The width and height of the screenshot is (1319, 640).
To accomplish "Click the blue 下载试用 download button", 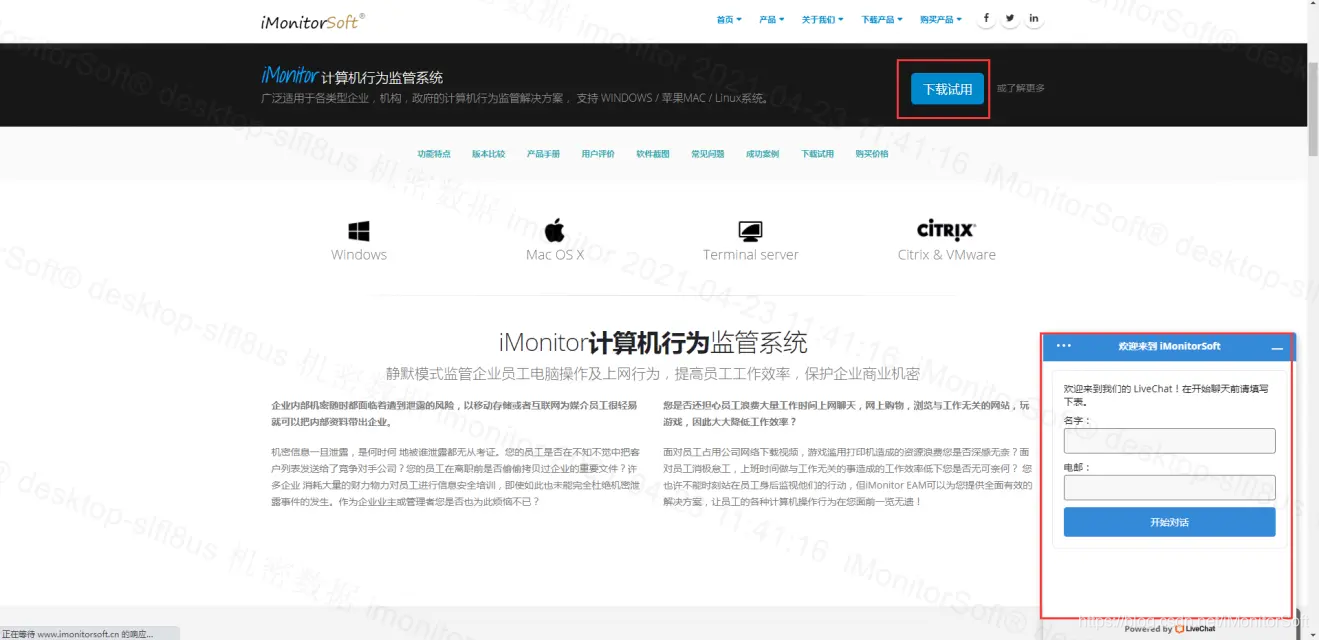I will pyautogui.click(x=947, y=89).
